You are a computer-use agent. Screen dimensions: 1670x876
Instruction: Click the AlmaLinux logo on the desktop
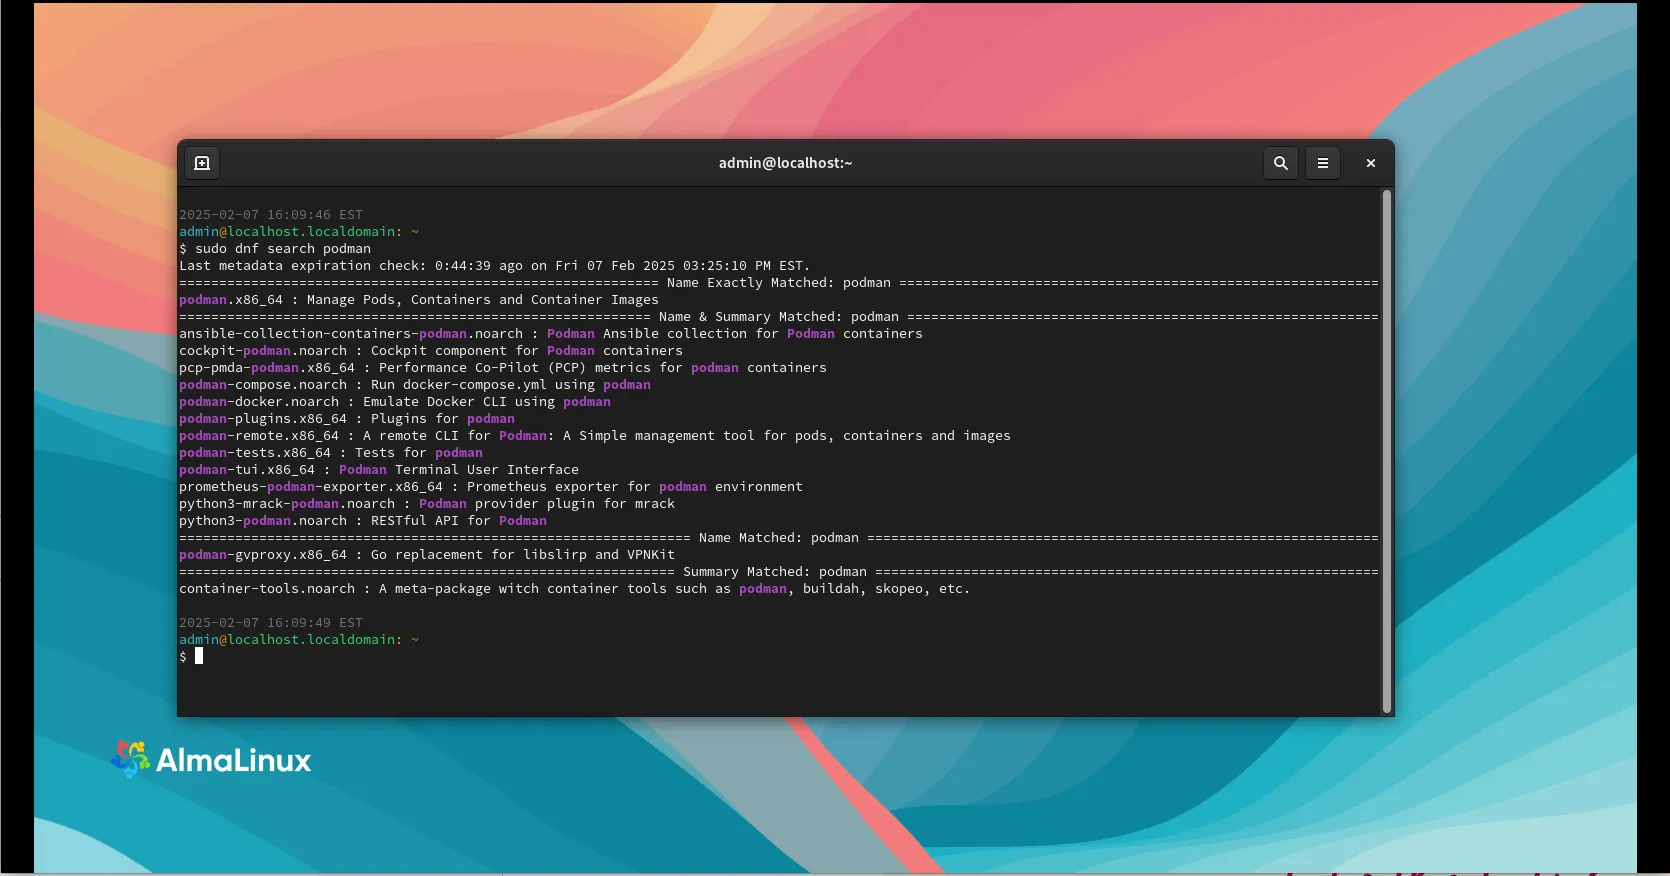pos(211,760)
